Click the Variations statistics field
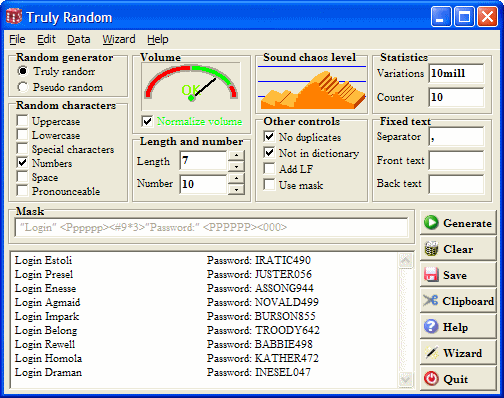 (456, 73)
